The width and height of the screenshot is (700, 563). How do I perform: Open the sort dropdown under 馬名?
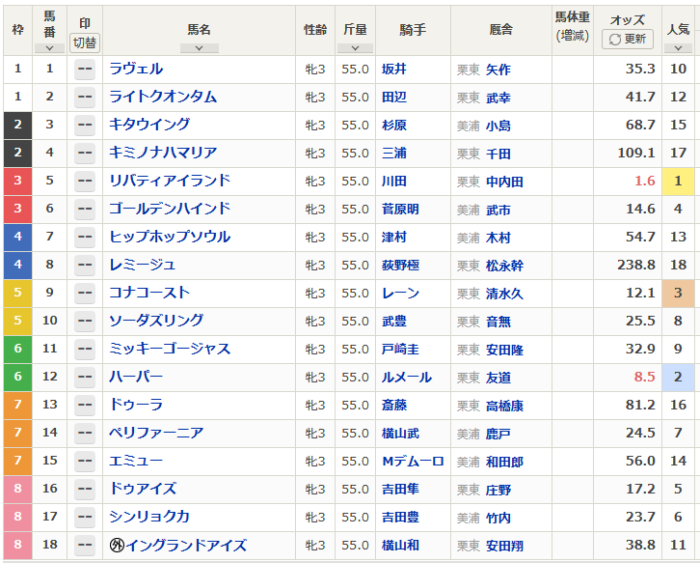199,47
